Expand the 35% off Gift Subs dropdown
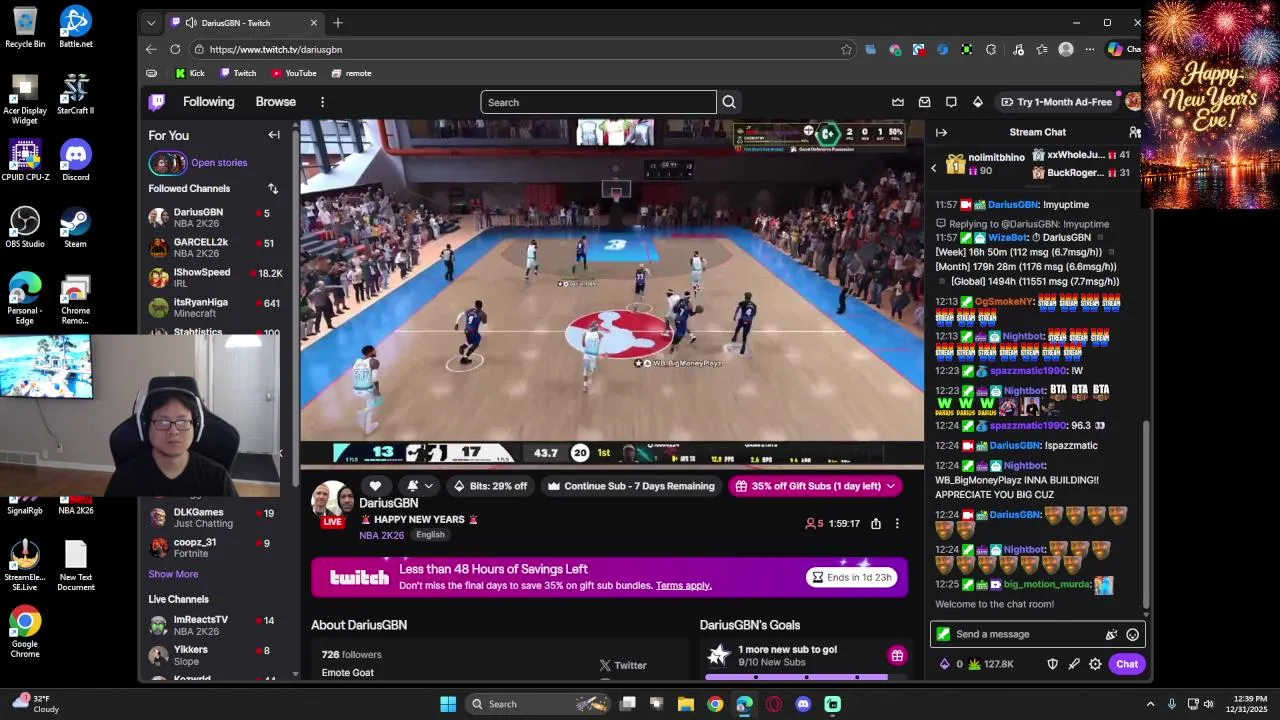The height and width of the screenshot is (720, 1280). click(889, 486)
